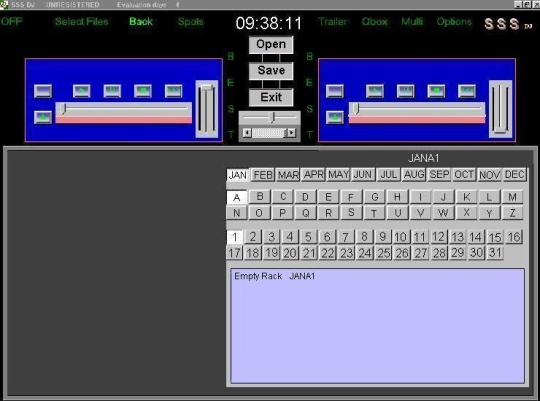Screen dimensions: 540x401
Task: Go Back via top menu
Action: (141, 22)
